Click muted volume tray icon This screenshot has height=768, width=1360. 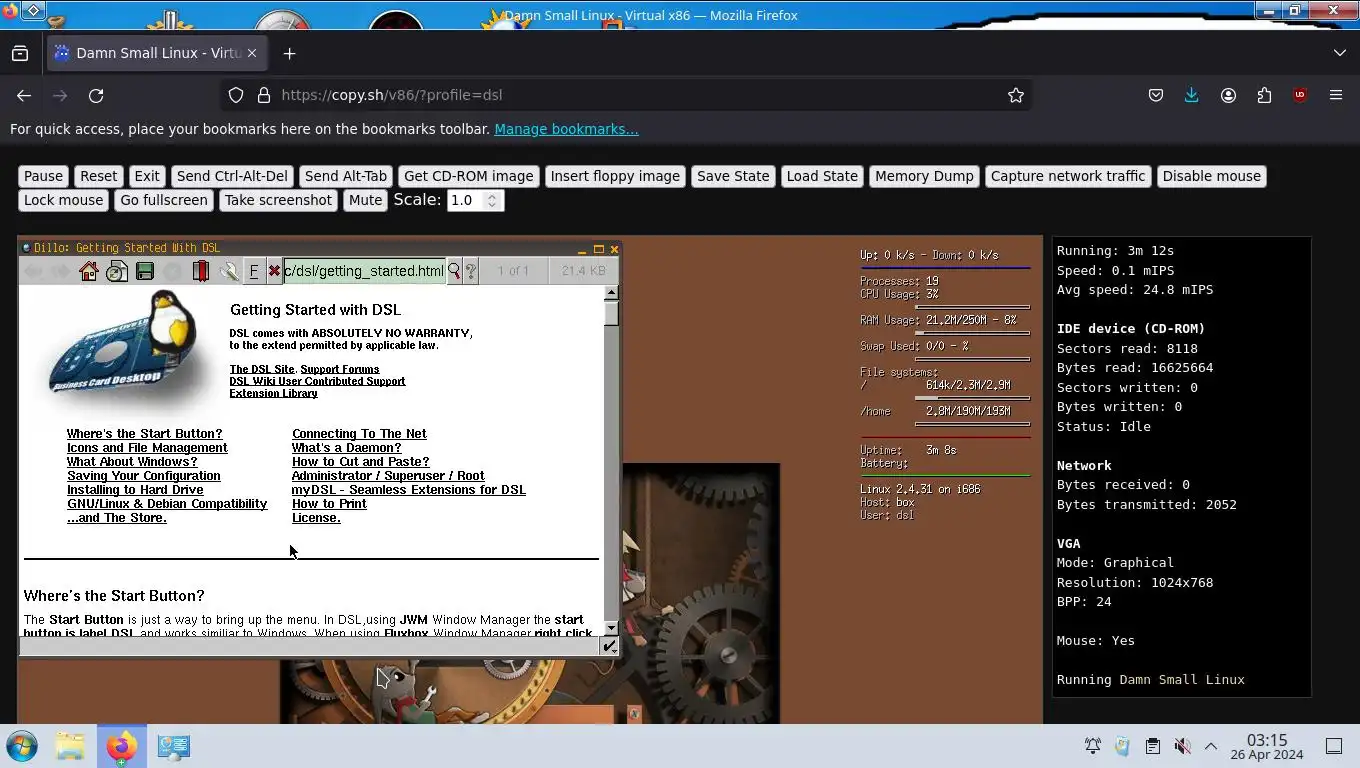1182,746
